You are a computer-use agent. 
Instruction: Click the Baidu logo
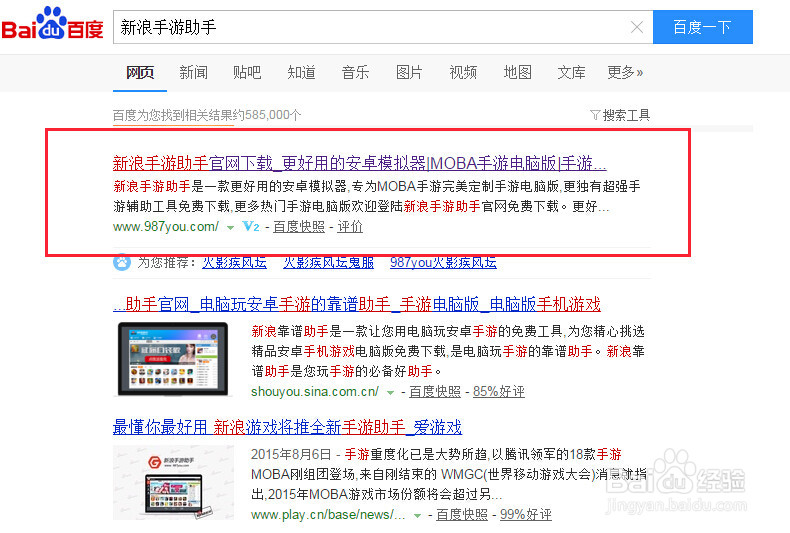pos(52,25)
